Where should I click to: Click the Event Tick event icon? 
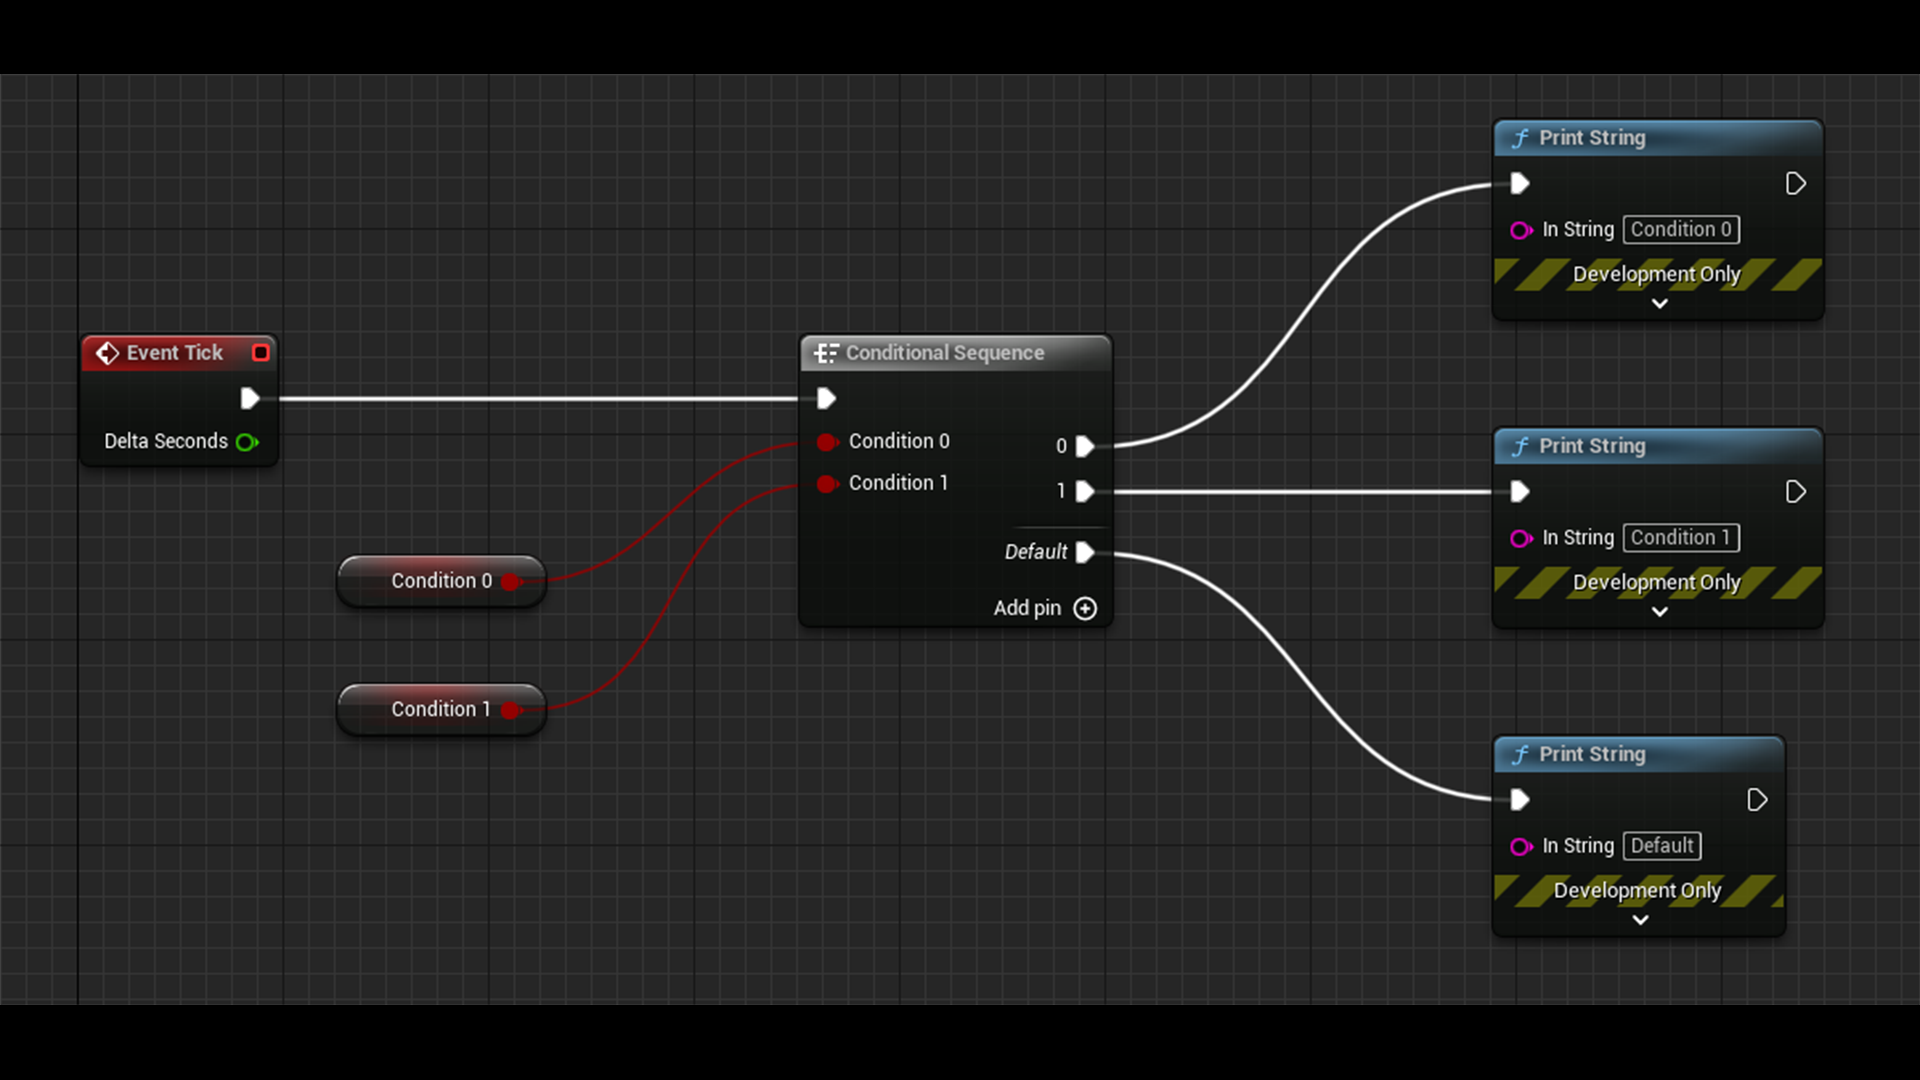pyautogui.click(x=107, y=353)
